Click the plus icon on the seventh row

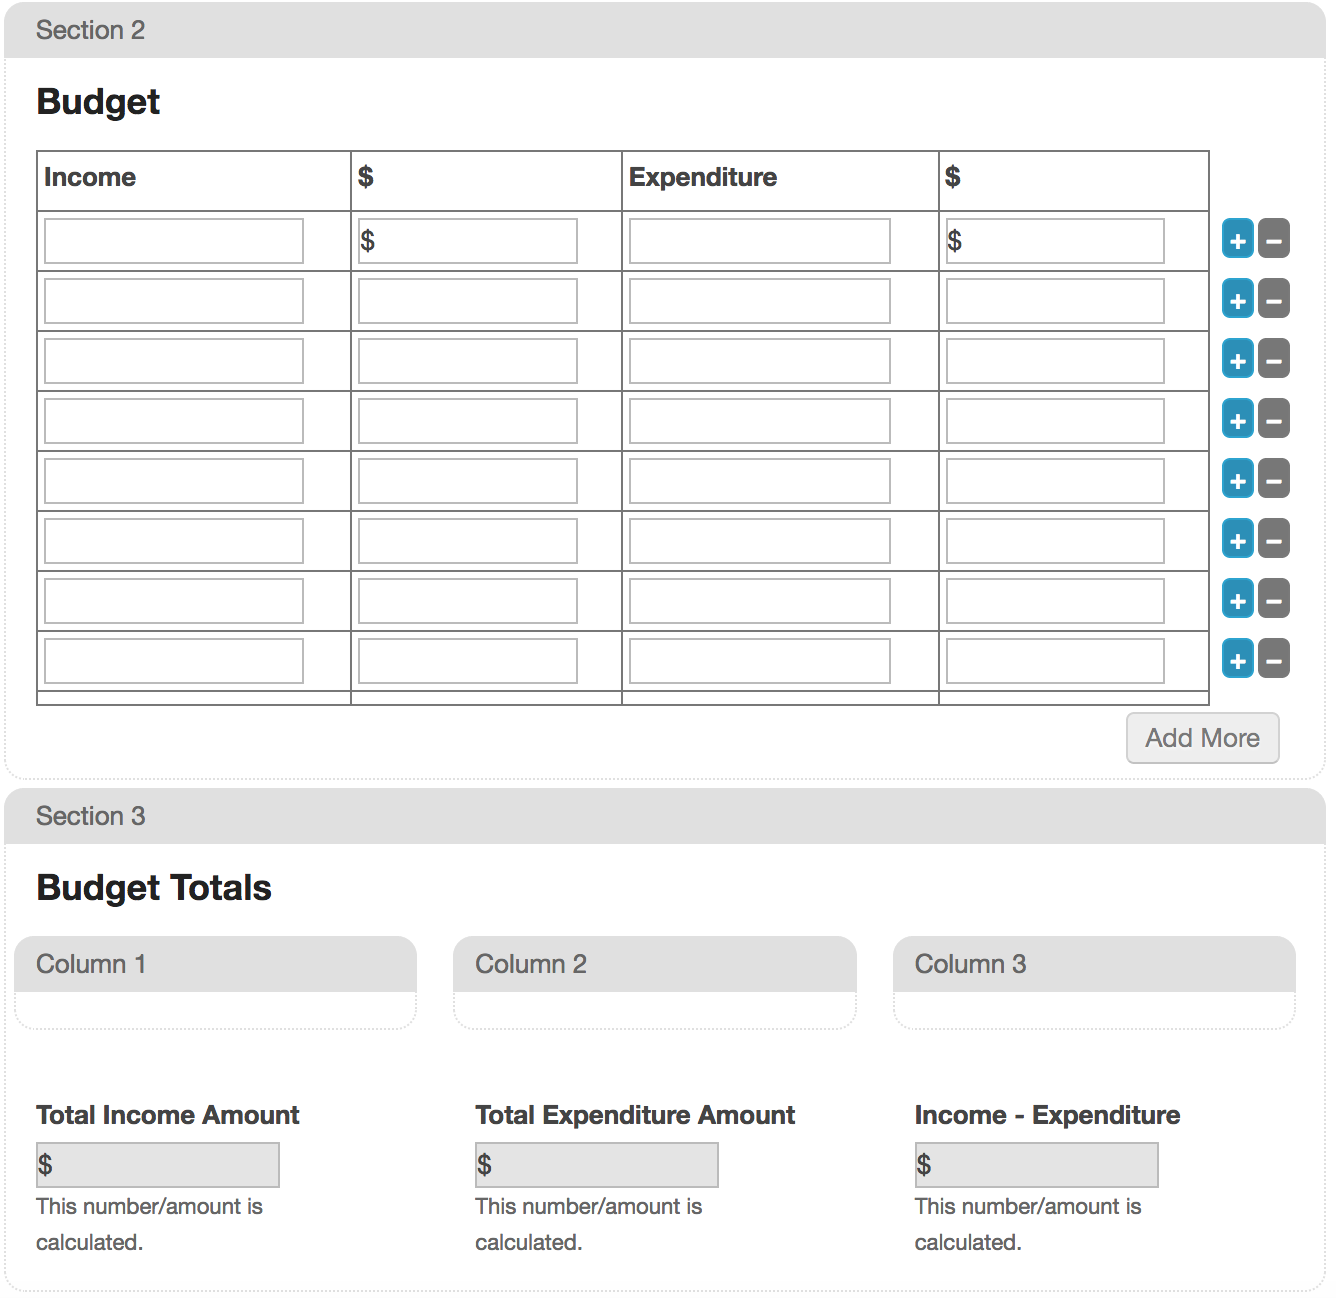1237,600
